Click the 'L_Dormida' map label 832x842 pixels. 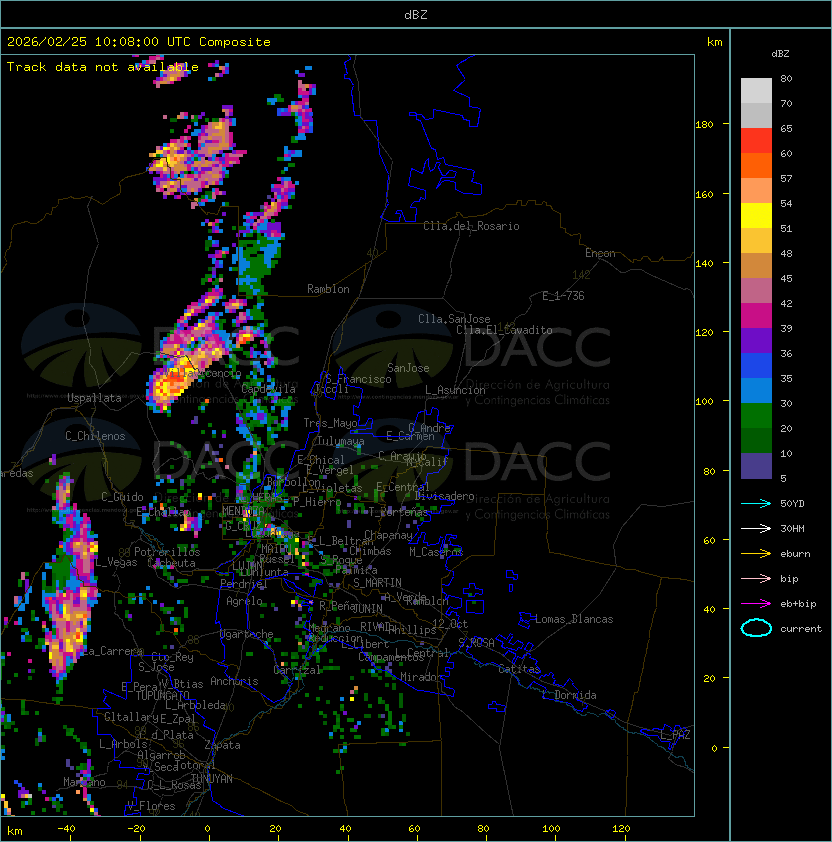coord(569,695)
